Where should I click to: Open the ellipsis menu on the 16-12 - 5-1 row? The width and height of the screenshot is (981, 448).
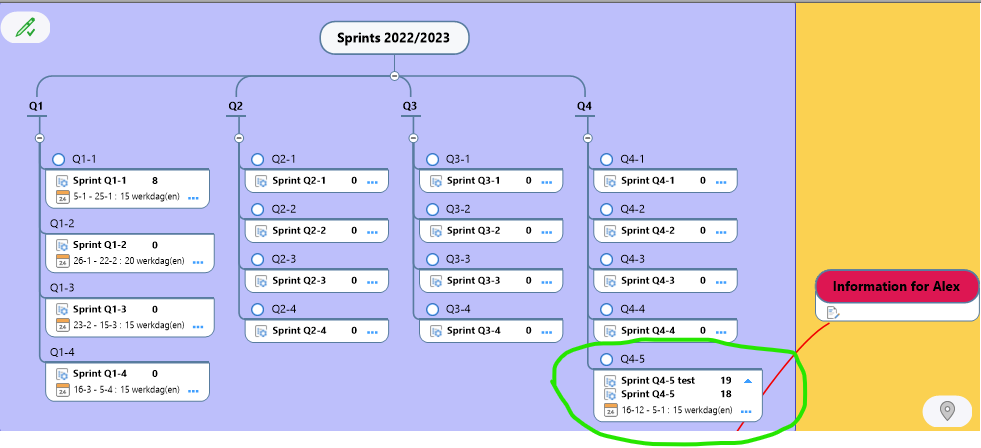(746, 412)
